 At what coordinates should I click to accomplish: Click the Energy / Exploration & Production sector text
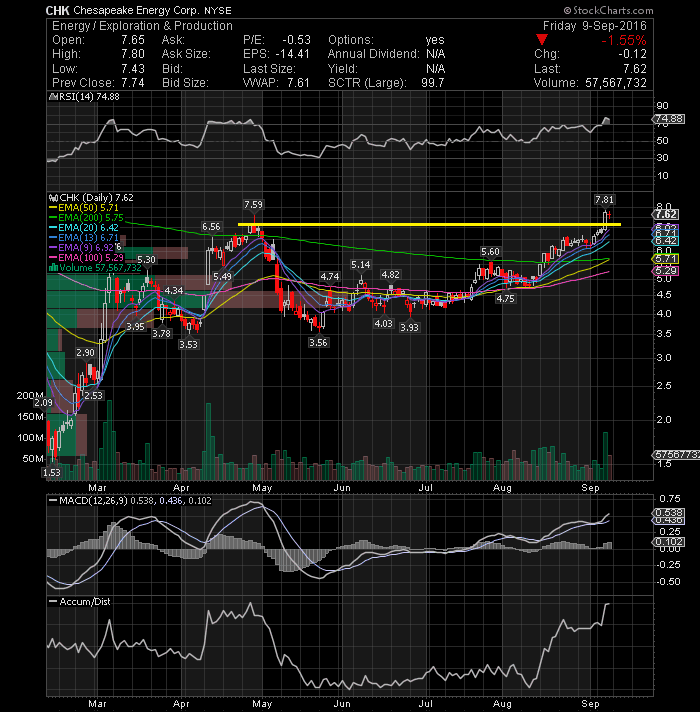click(x=142, y=26)
